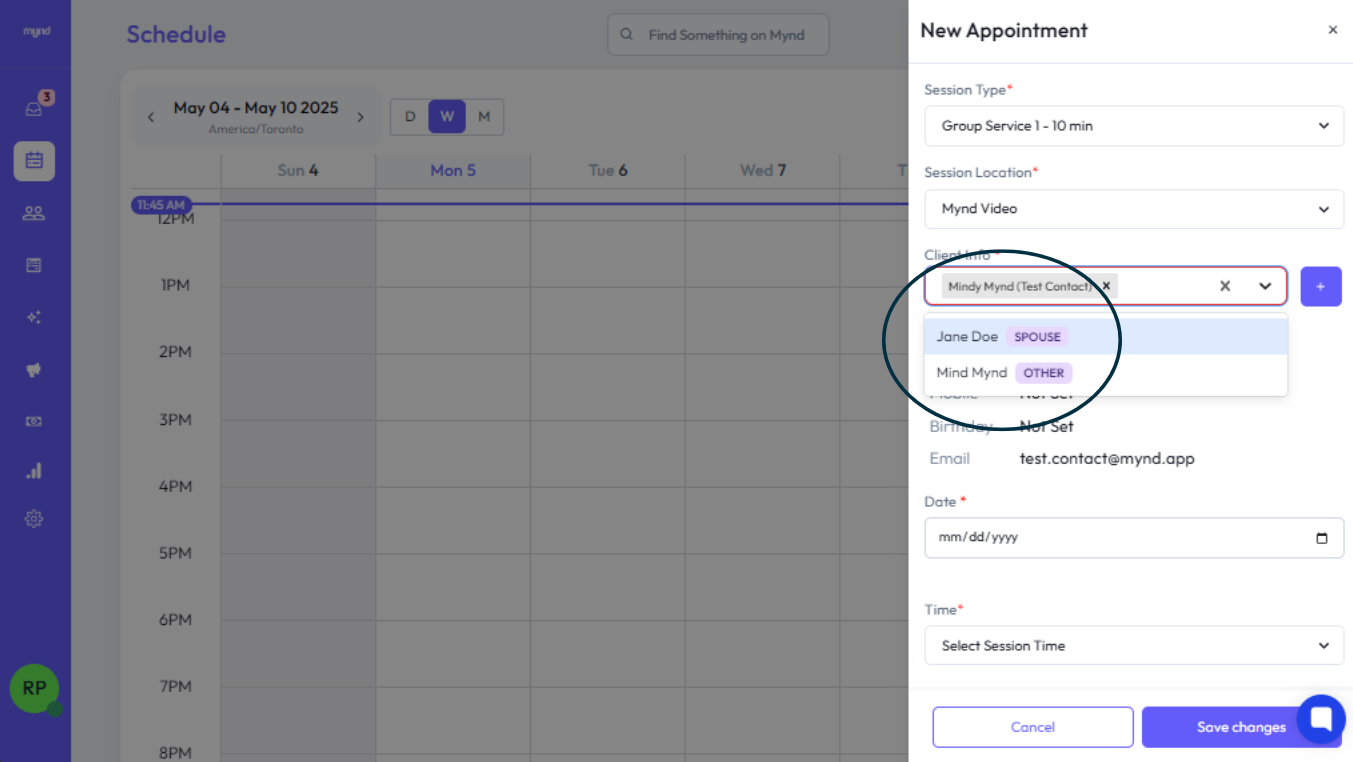Screen dimensions: 1353x762
Task: Open the calendar schedule sidebar icon
Action: (x=34, y=160)
